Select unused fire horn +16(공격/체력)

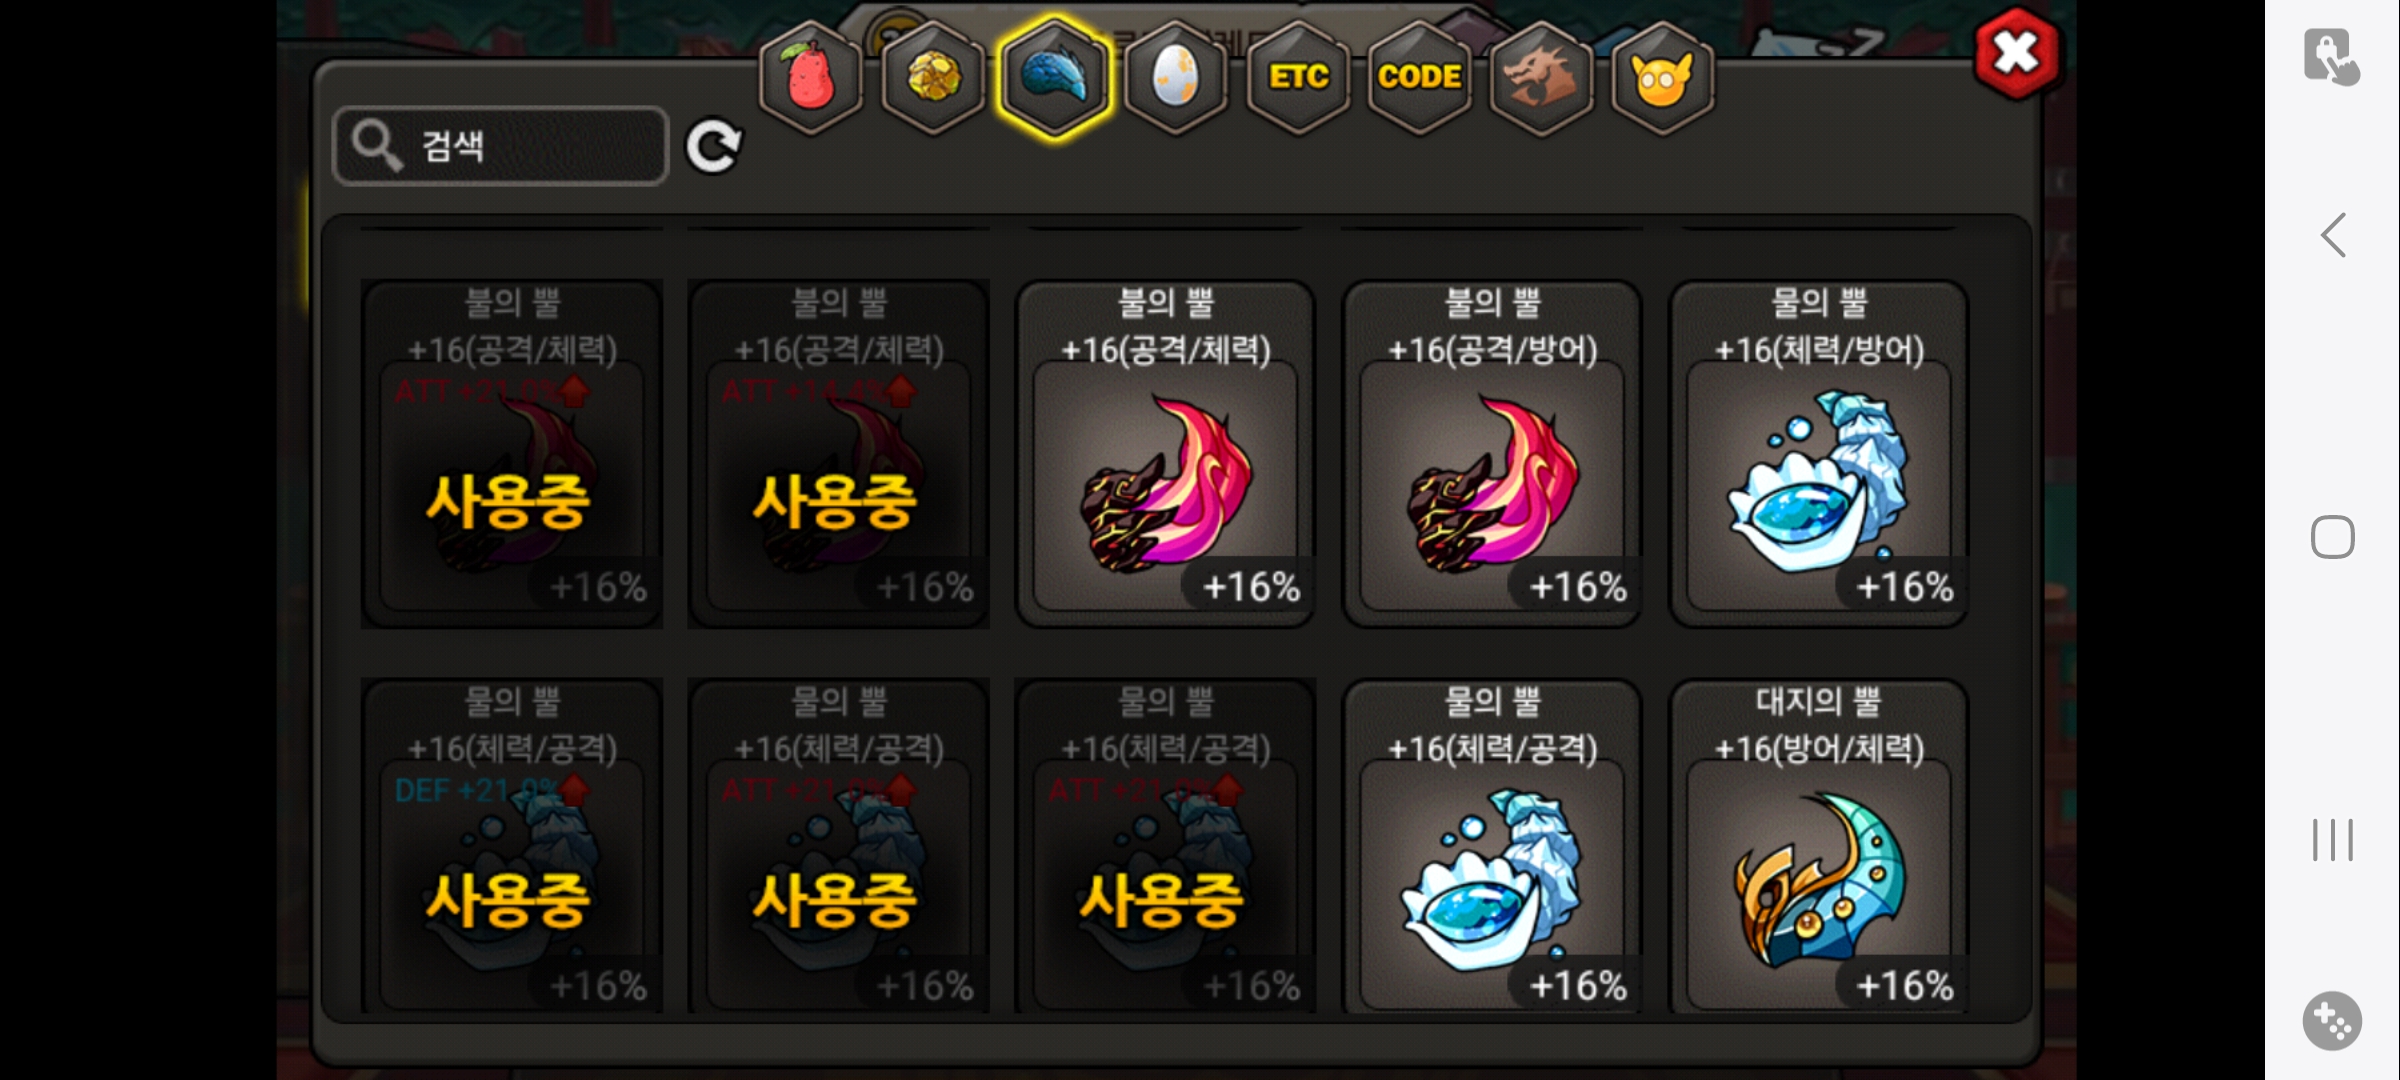[x=1165, y=454]
